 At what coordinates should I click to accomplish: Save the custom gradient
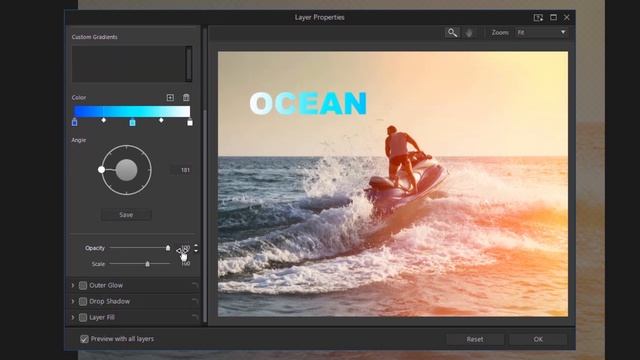126,215
